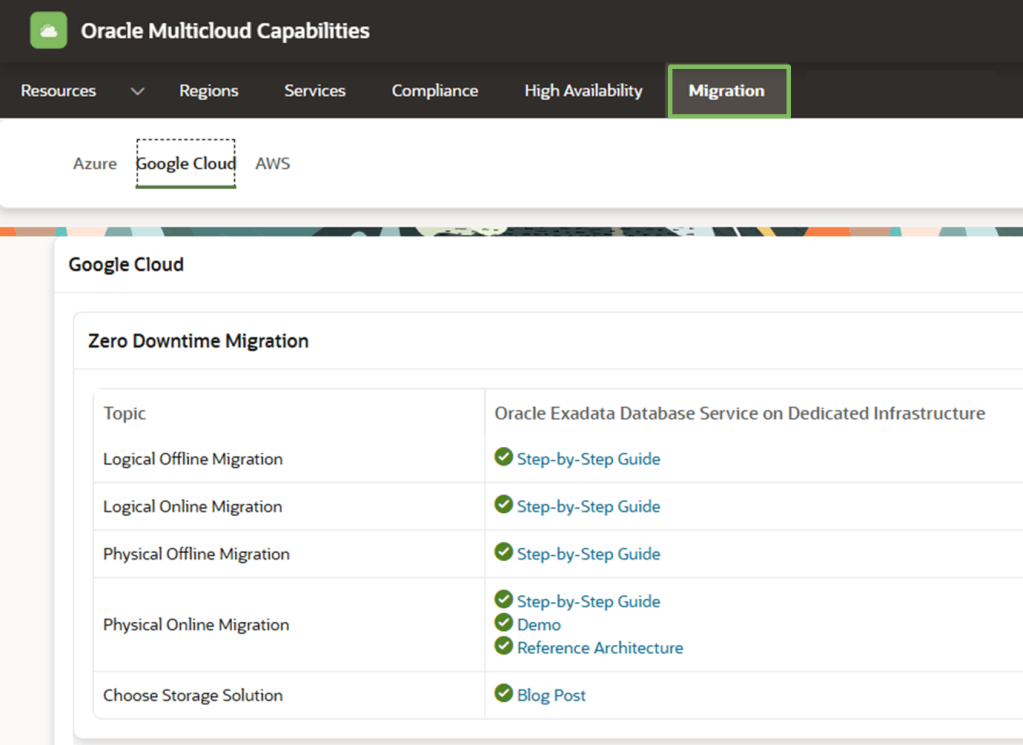Click green checkmark beside Logical Online Migration guide
This screenshot has width=1023, height=745.
[x=504, y=505]
